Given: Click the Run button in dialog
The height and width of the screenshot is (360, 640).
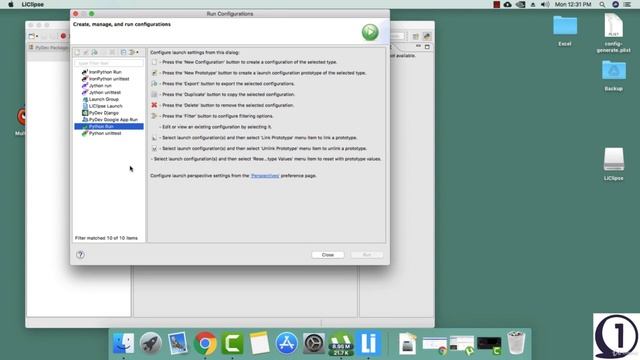Looking at the screenshot, I should (x=367, y=255).
